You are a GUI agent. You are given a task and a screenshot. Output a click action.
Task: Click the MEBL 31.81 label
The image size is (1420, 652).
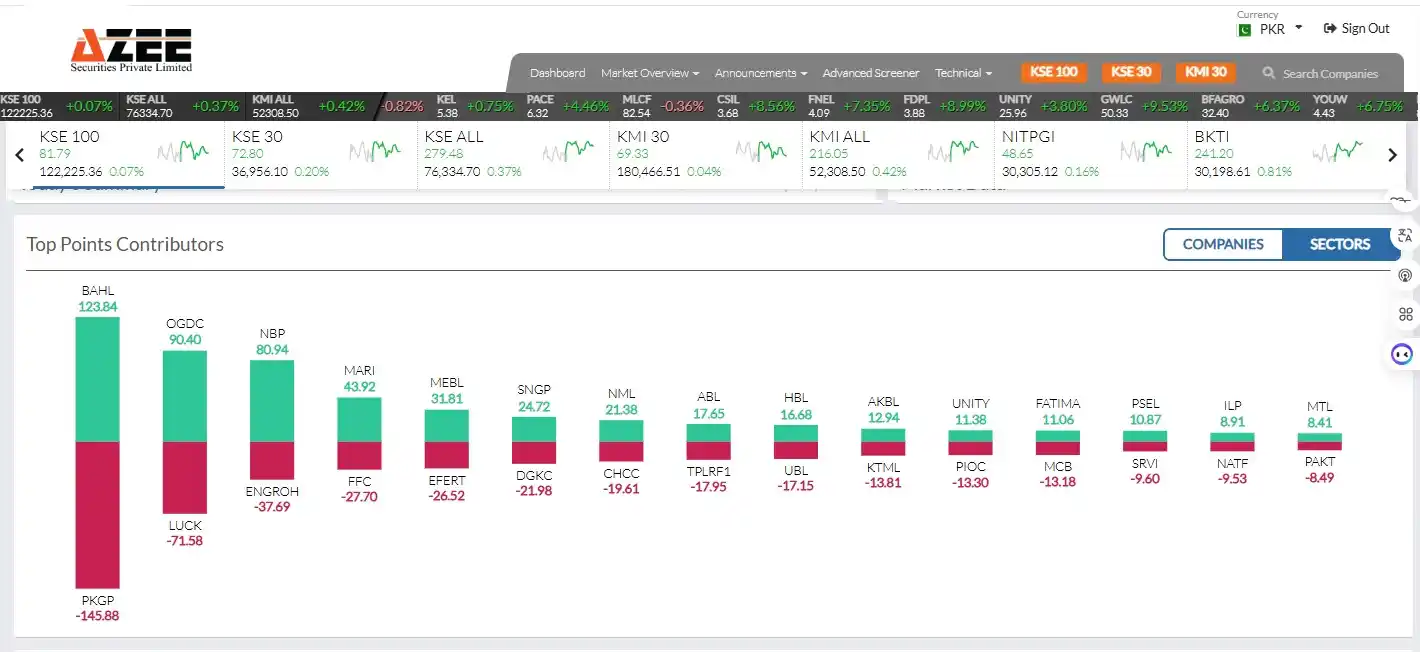click(x=447, y=391)
